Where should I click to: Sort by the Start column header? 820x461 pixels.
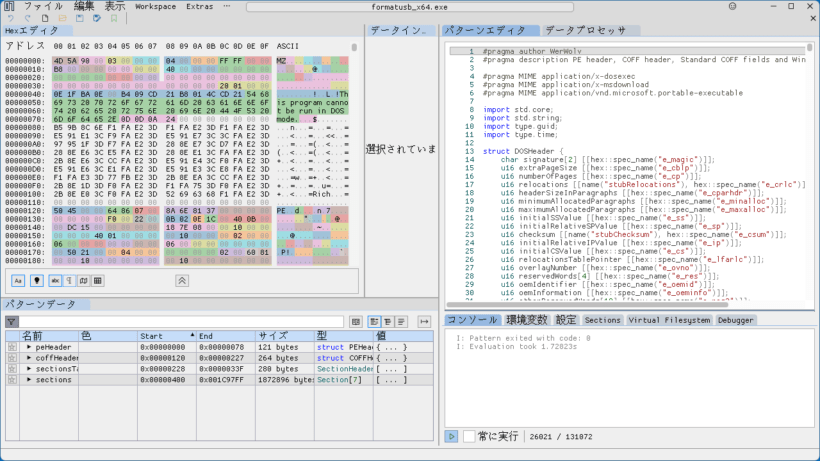click(167, 336)
